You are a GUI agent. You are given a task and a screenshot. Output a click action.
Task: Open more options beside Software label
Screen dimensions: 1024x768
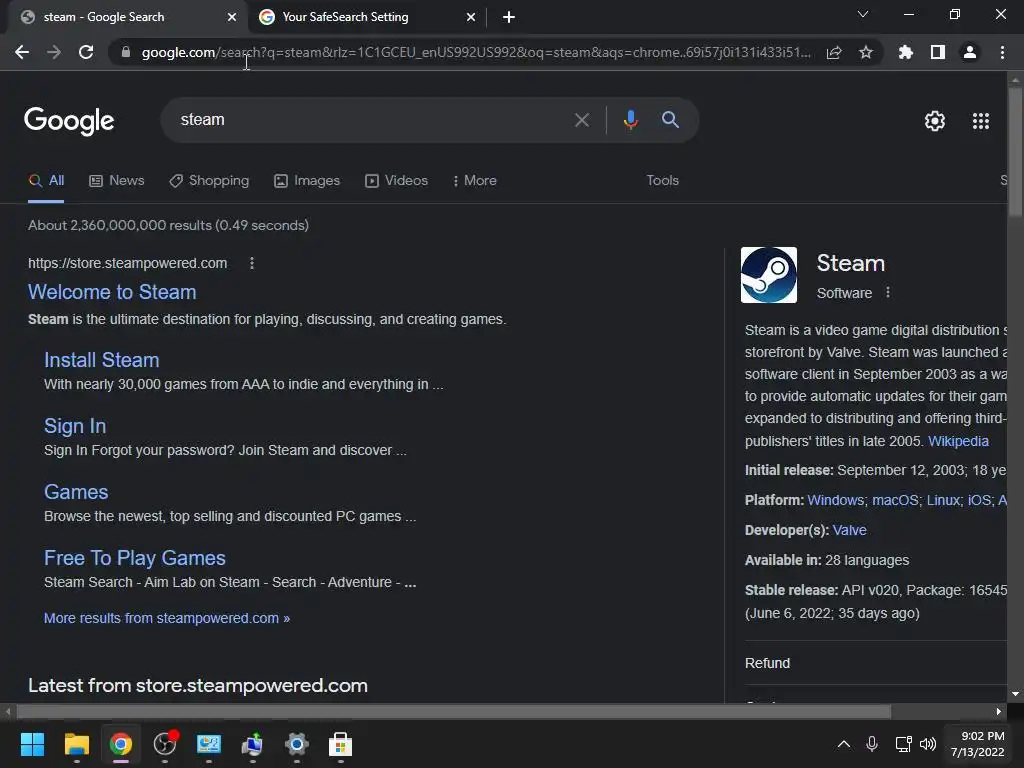pos(888,293)
